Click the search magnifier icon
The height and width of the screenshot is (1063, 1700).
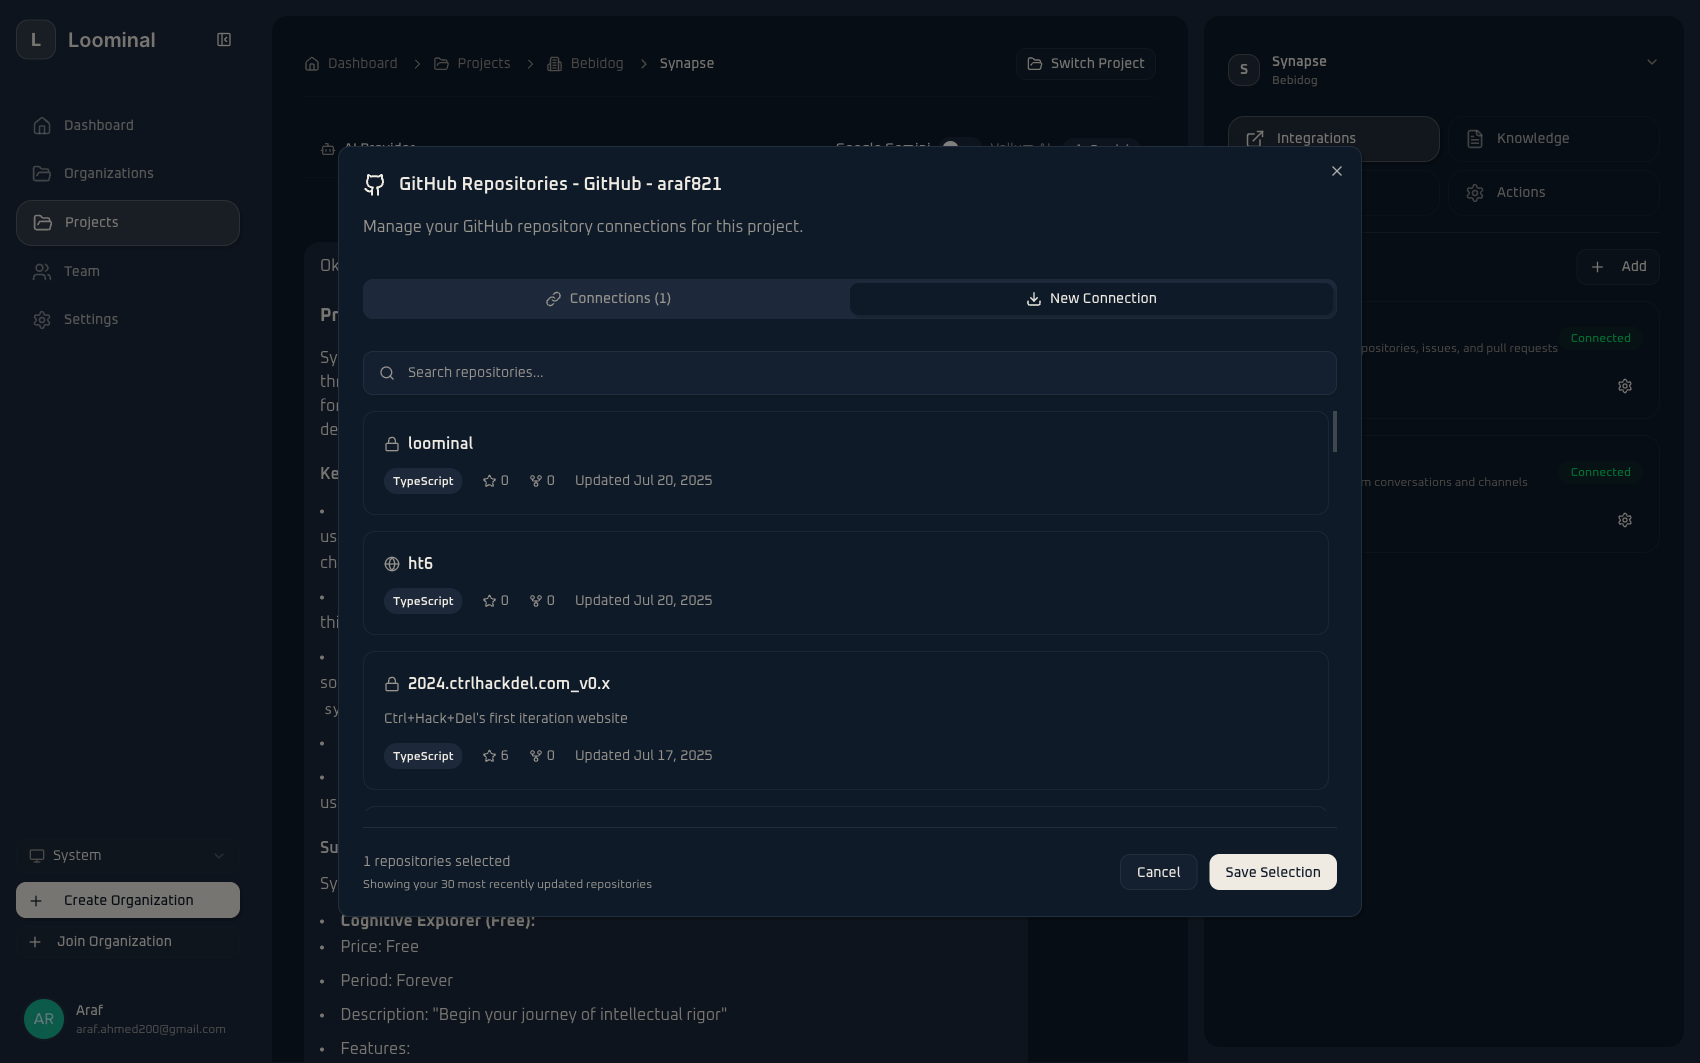[x=387, y=373]
